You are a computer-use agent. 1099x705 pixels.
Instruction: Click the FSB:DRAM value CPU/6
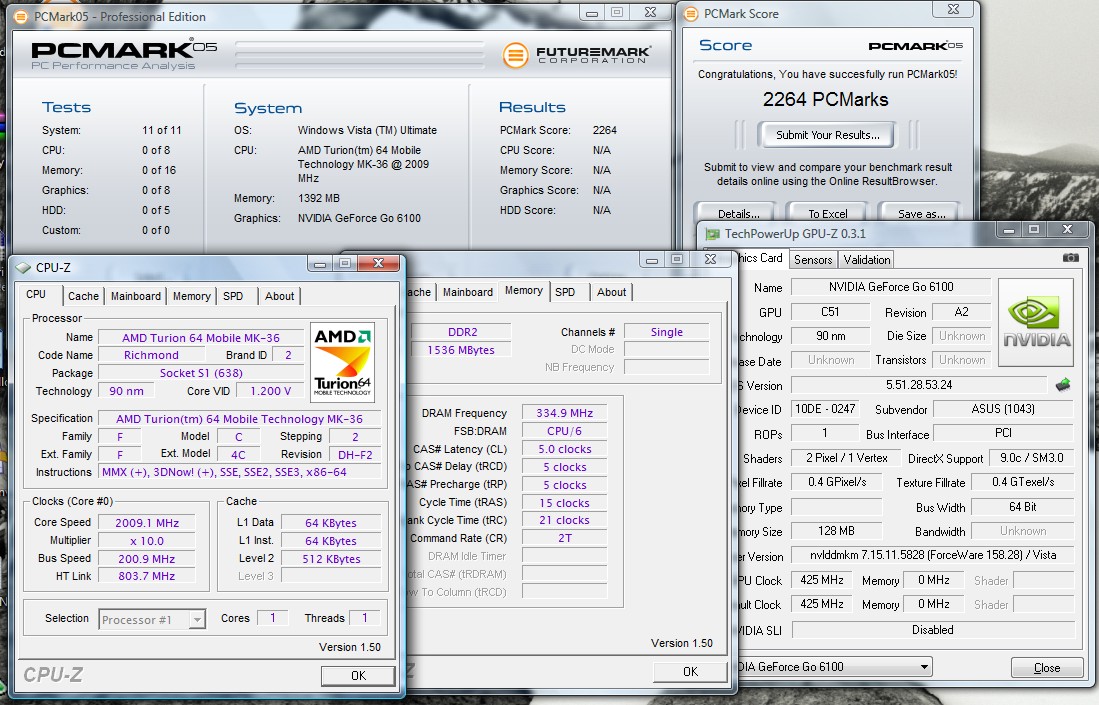coord(564,431)
